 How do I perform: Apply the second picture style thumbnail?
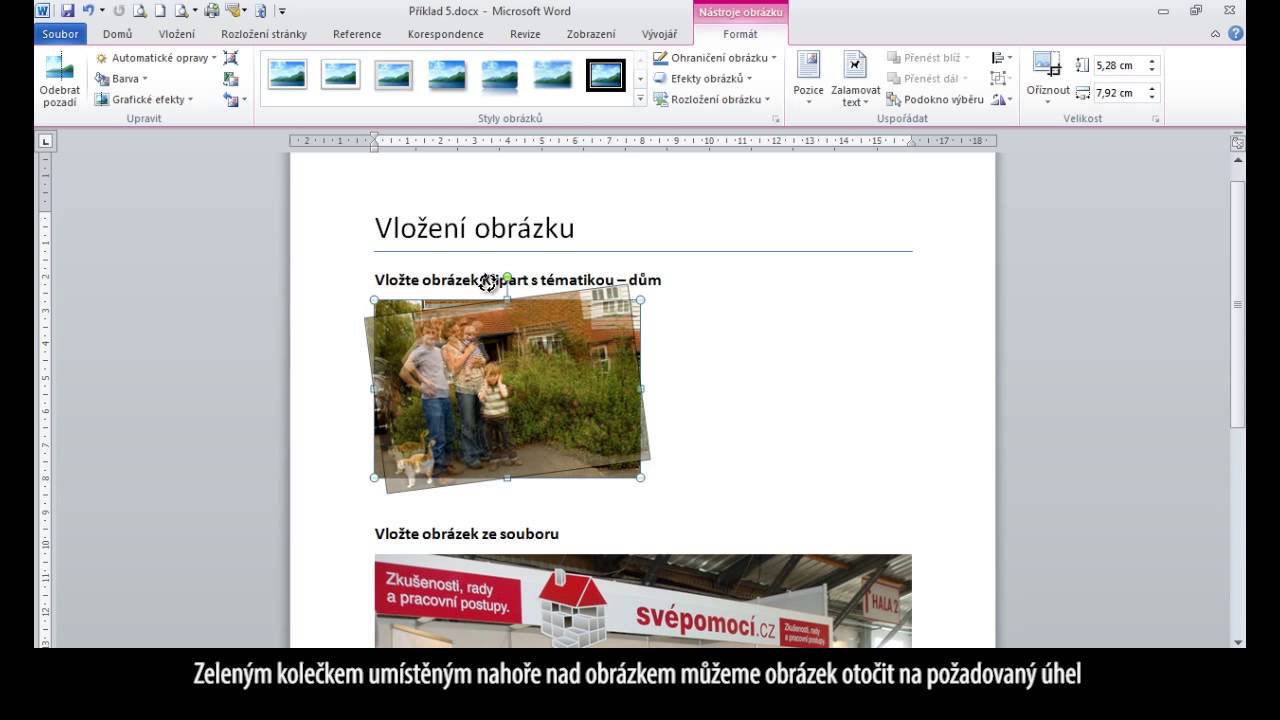(x=340, y=75)
